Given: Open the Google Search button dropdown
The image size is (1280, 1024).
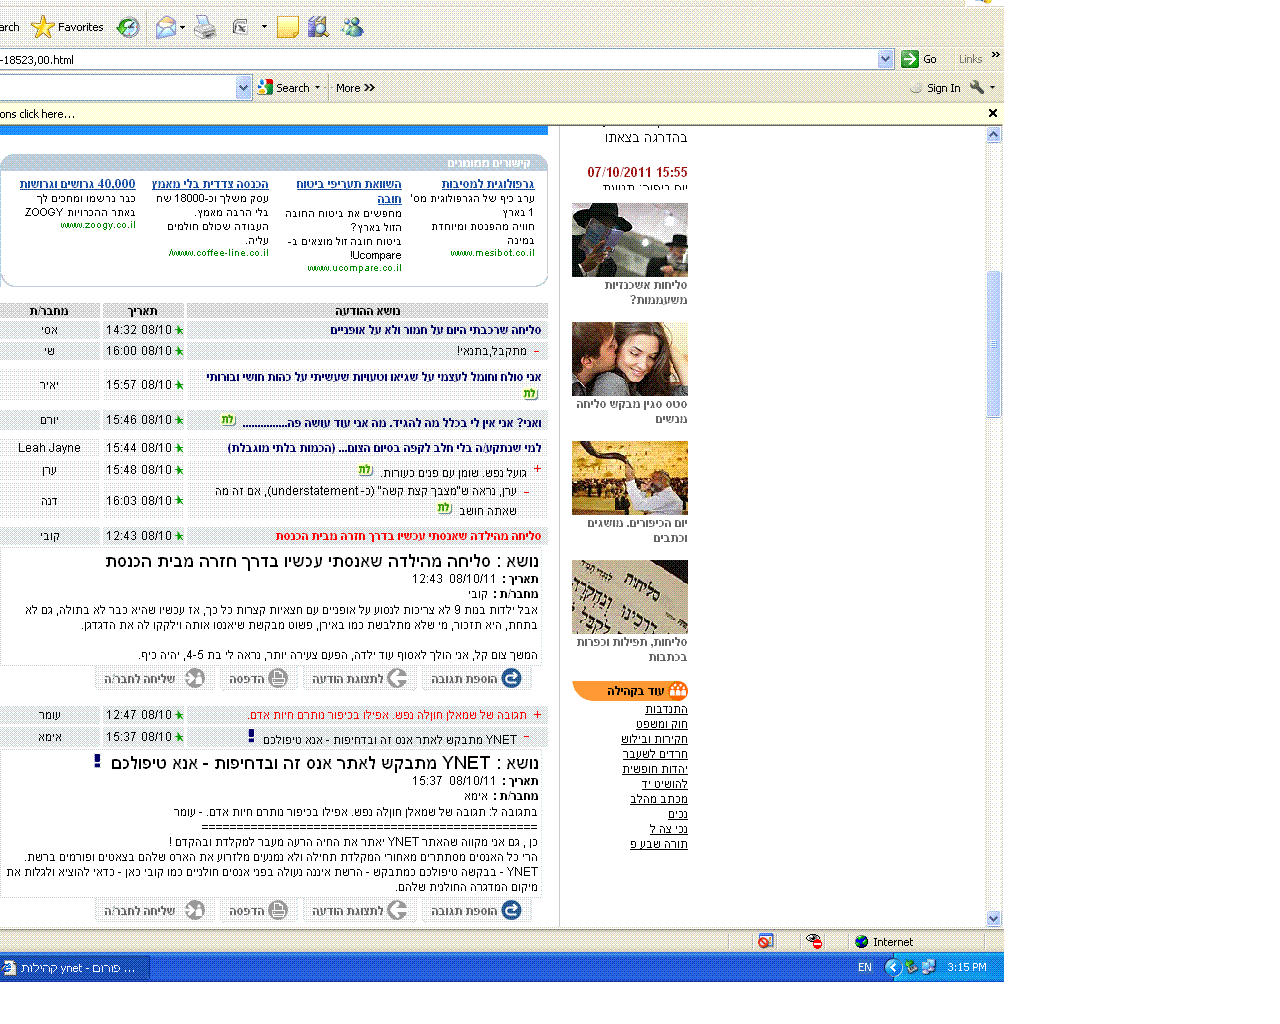Looking at the screenshot, I should click(x=318, y=88).
